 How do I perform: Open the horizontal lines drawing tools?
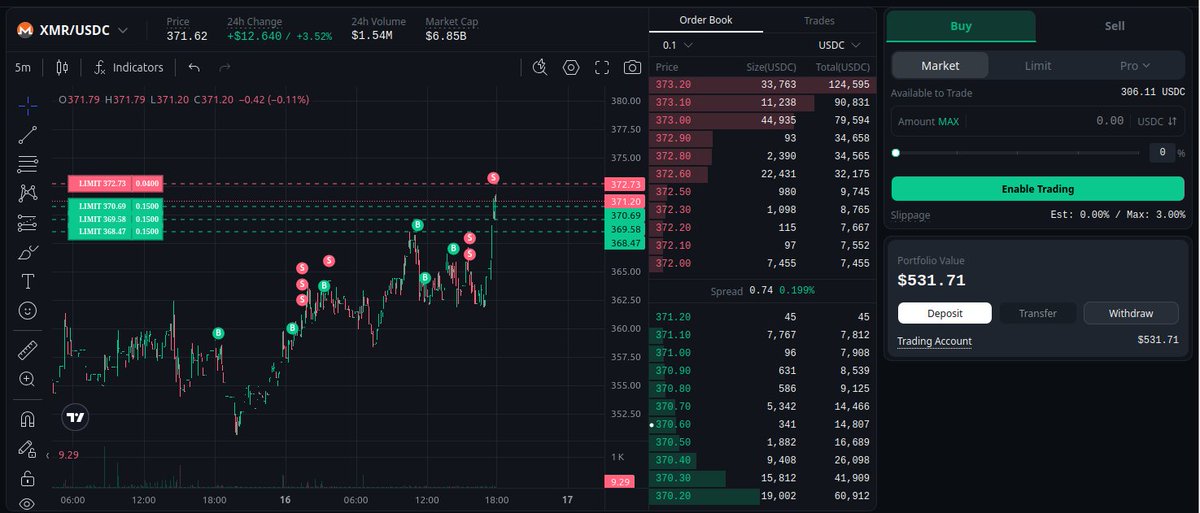[28, 163]
